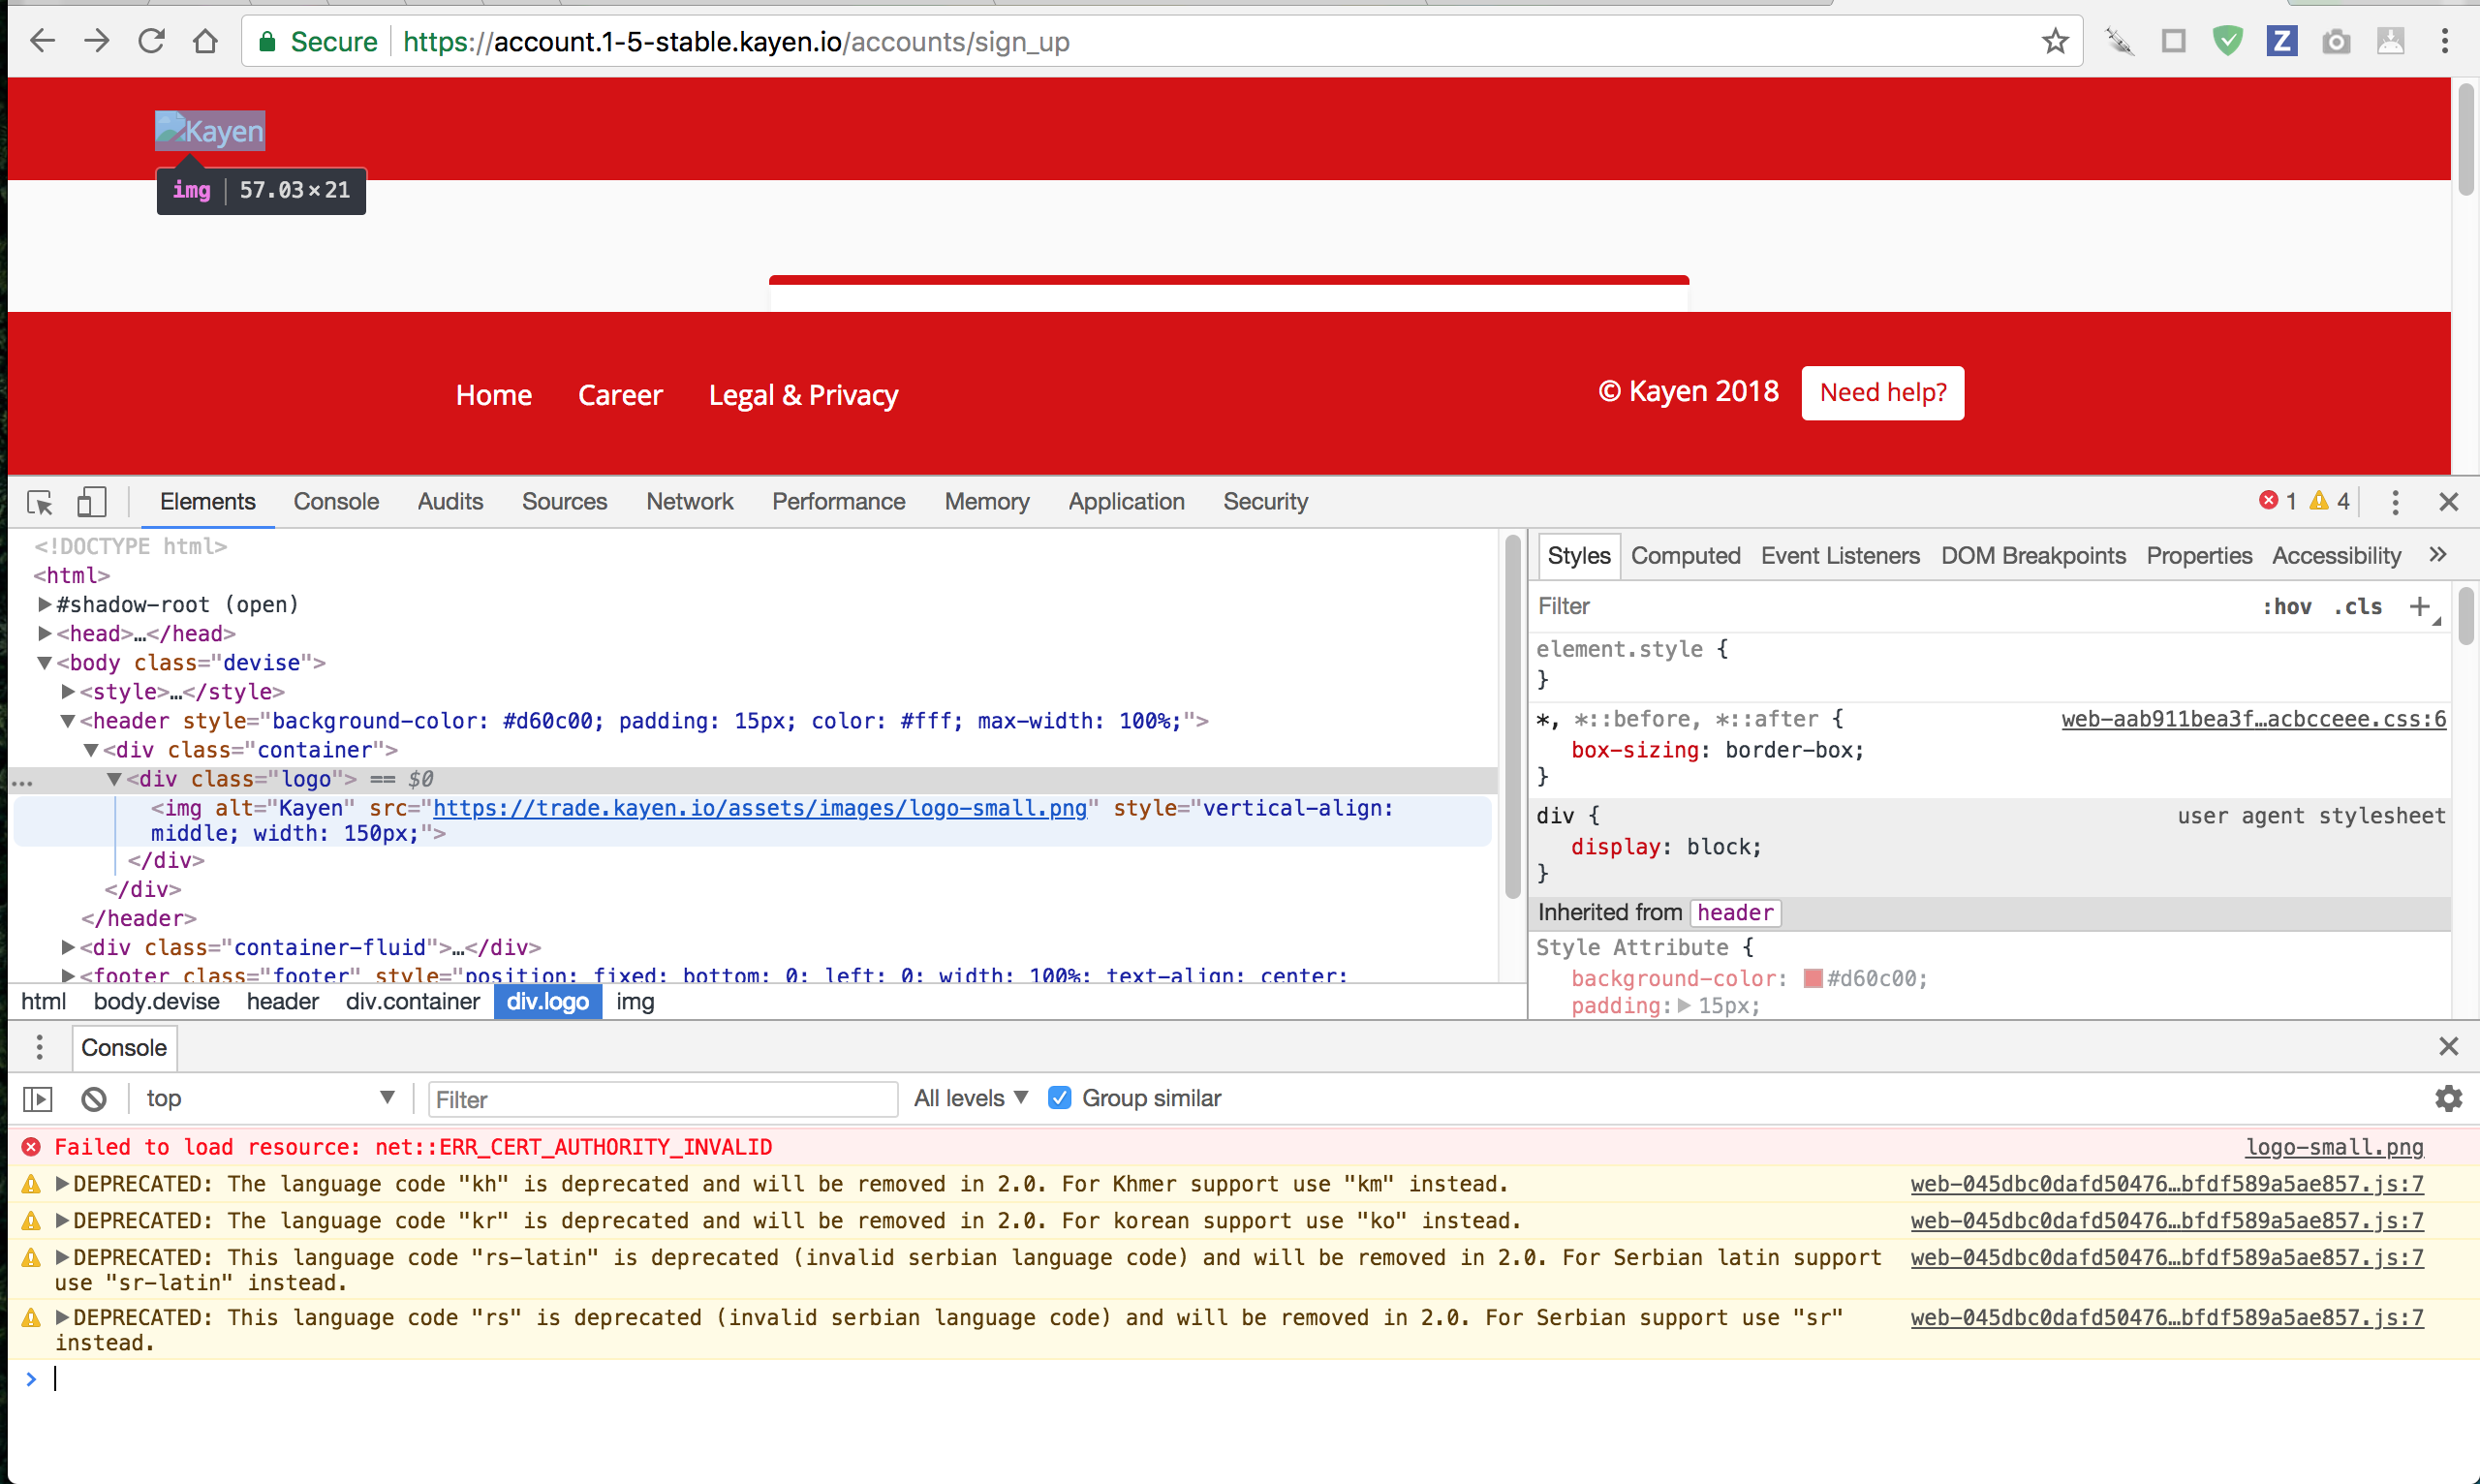The height and width of the screenshot is (1484, 2480).
Task: Toggle .cls element classes panel
Action: (2358, 606)
